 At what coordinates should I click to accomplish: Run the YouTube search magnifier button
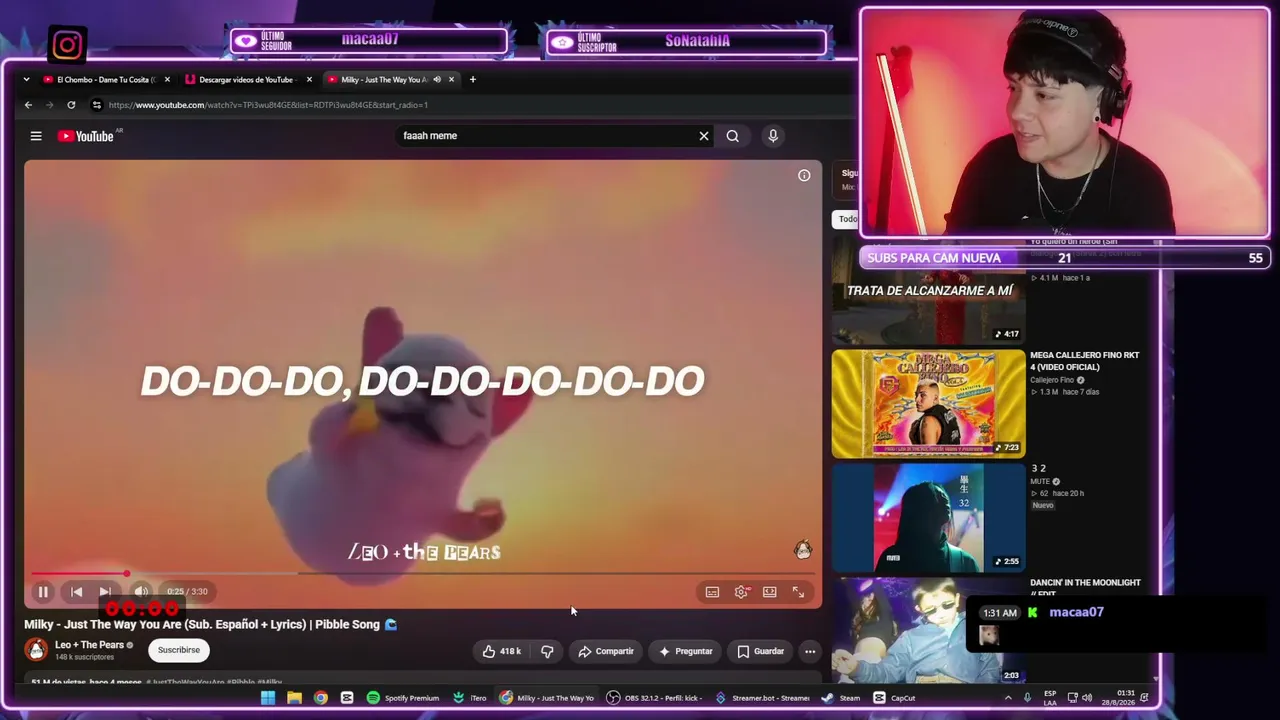(733, 136)
